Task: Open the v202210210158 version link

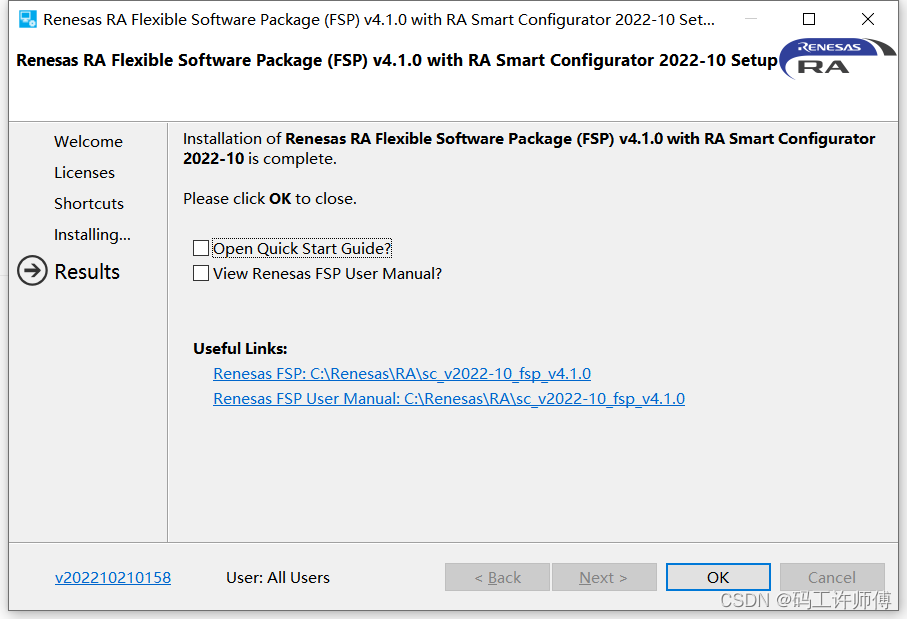Action: point(113,577)
